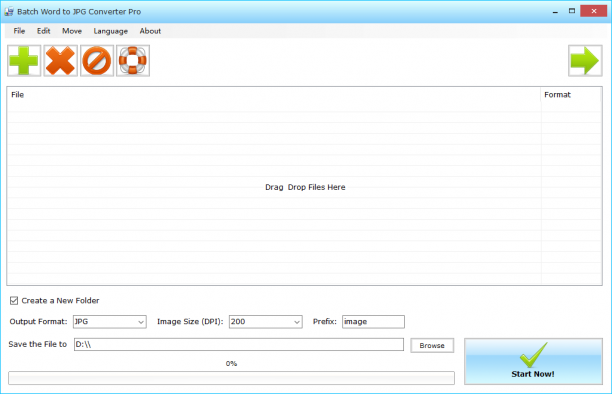Image resolution: width=612 pixels, height=394 pixels.
Task: Click the Prefix: label
Action: (x=324, y=322)
